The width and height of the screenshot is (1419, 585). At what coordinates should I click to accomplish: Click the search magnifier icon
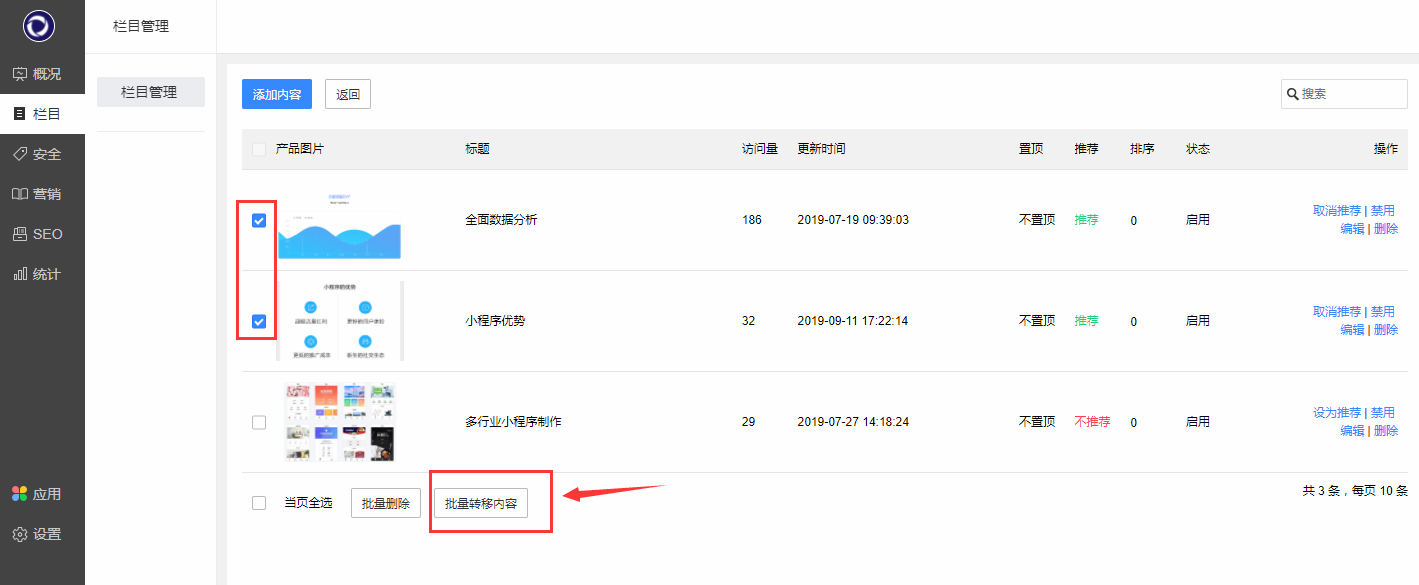[1293, 94]
